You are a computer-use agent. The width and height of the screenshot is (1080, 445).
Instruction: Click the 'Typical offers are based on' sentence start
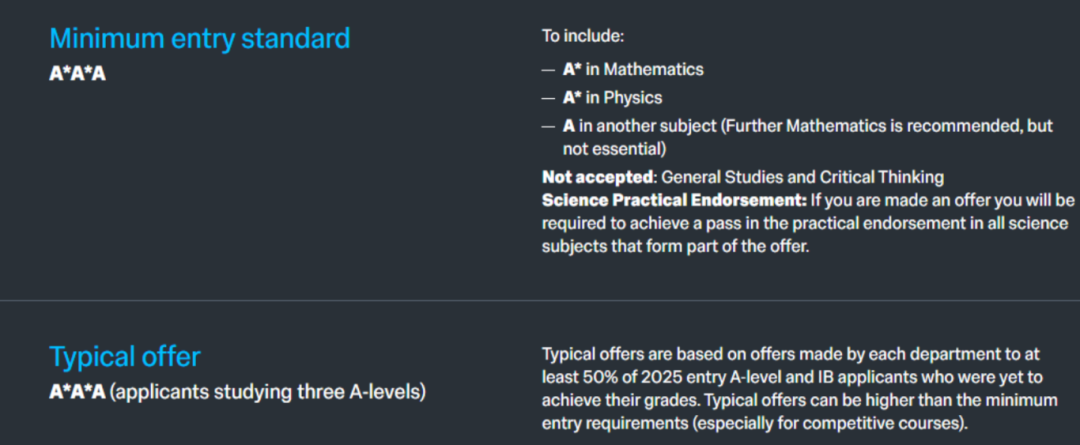[x=640, y=354]
